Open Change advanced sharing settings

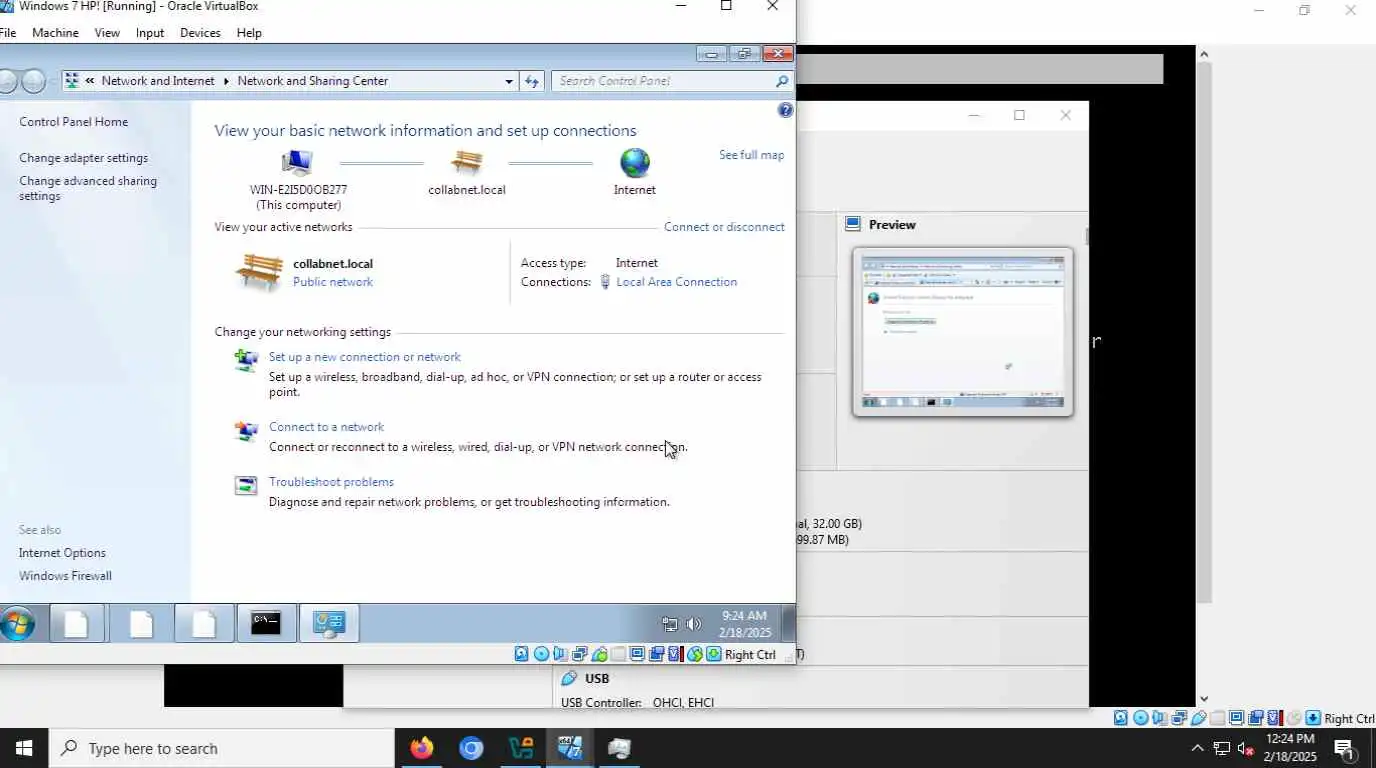pos(88,188)
